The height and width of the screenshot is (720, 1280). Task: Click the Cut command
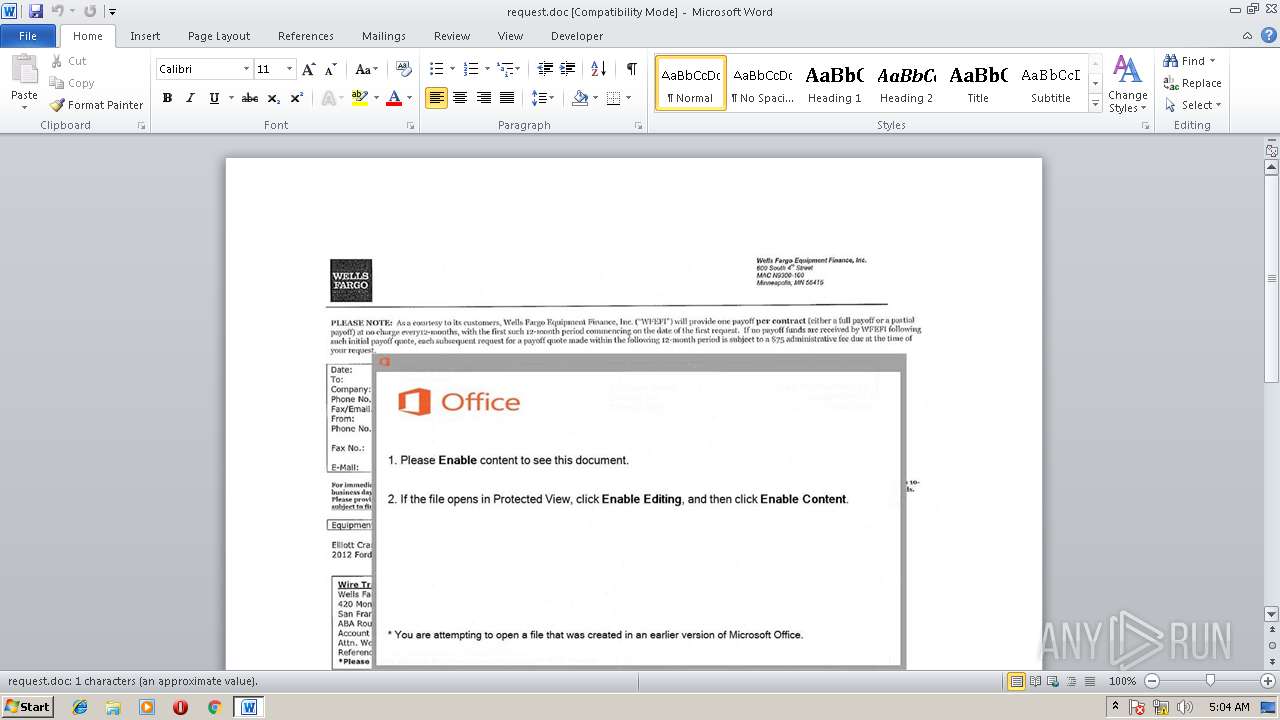(x=68, y=61)
